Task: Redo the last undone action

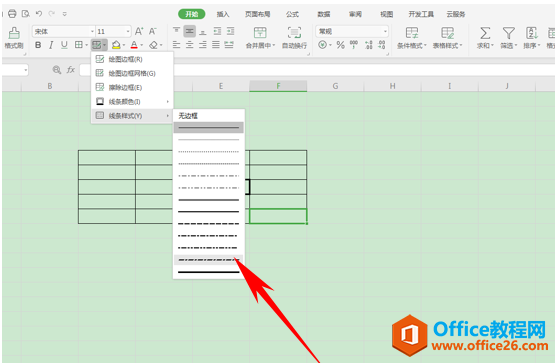Action: click(x=52, y=14)
